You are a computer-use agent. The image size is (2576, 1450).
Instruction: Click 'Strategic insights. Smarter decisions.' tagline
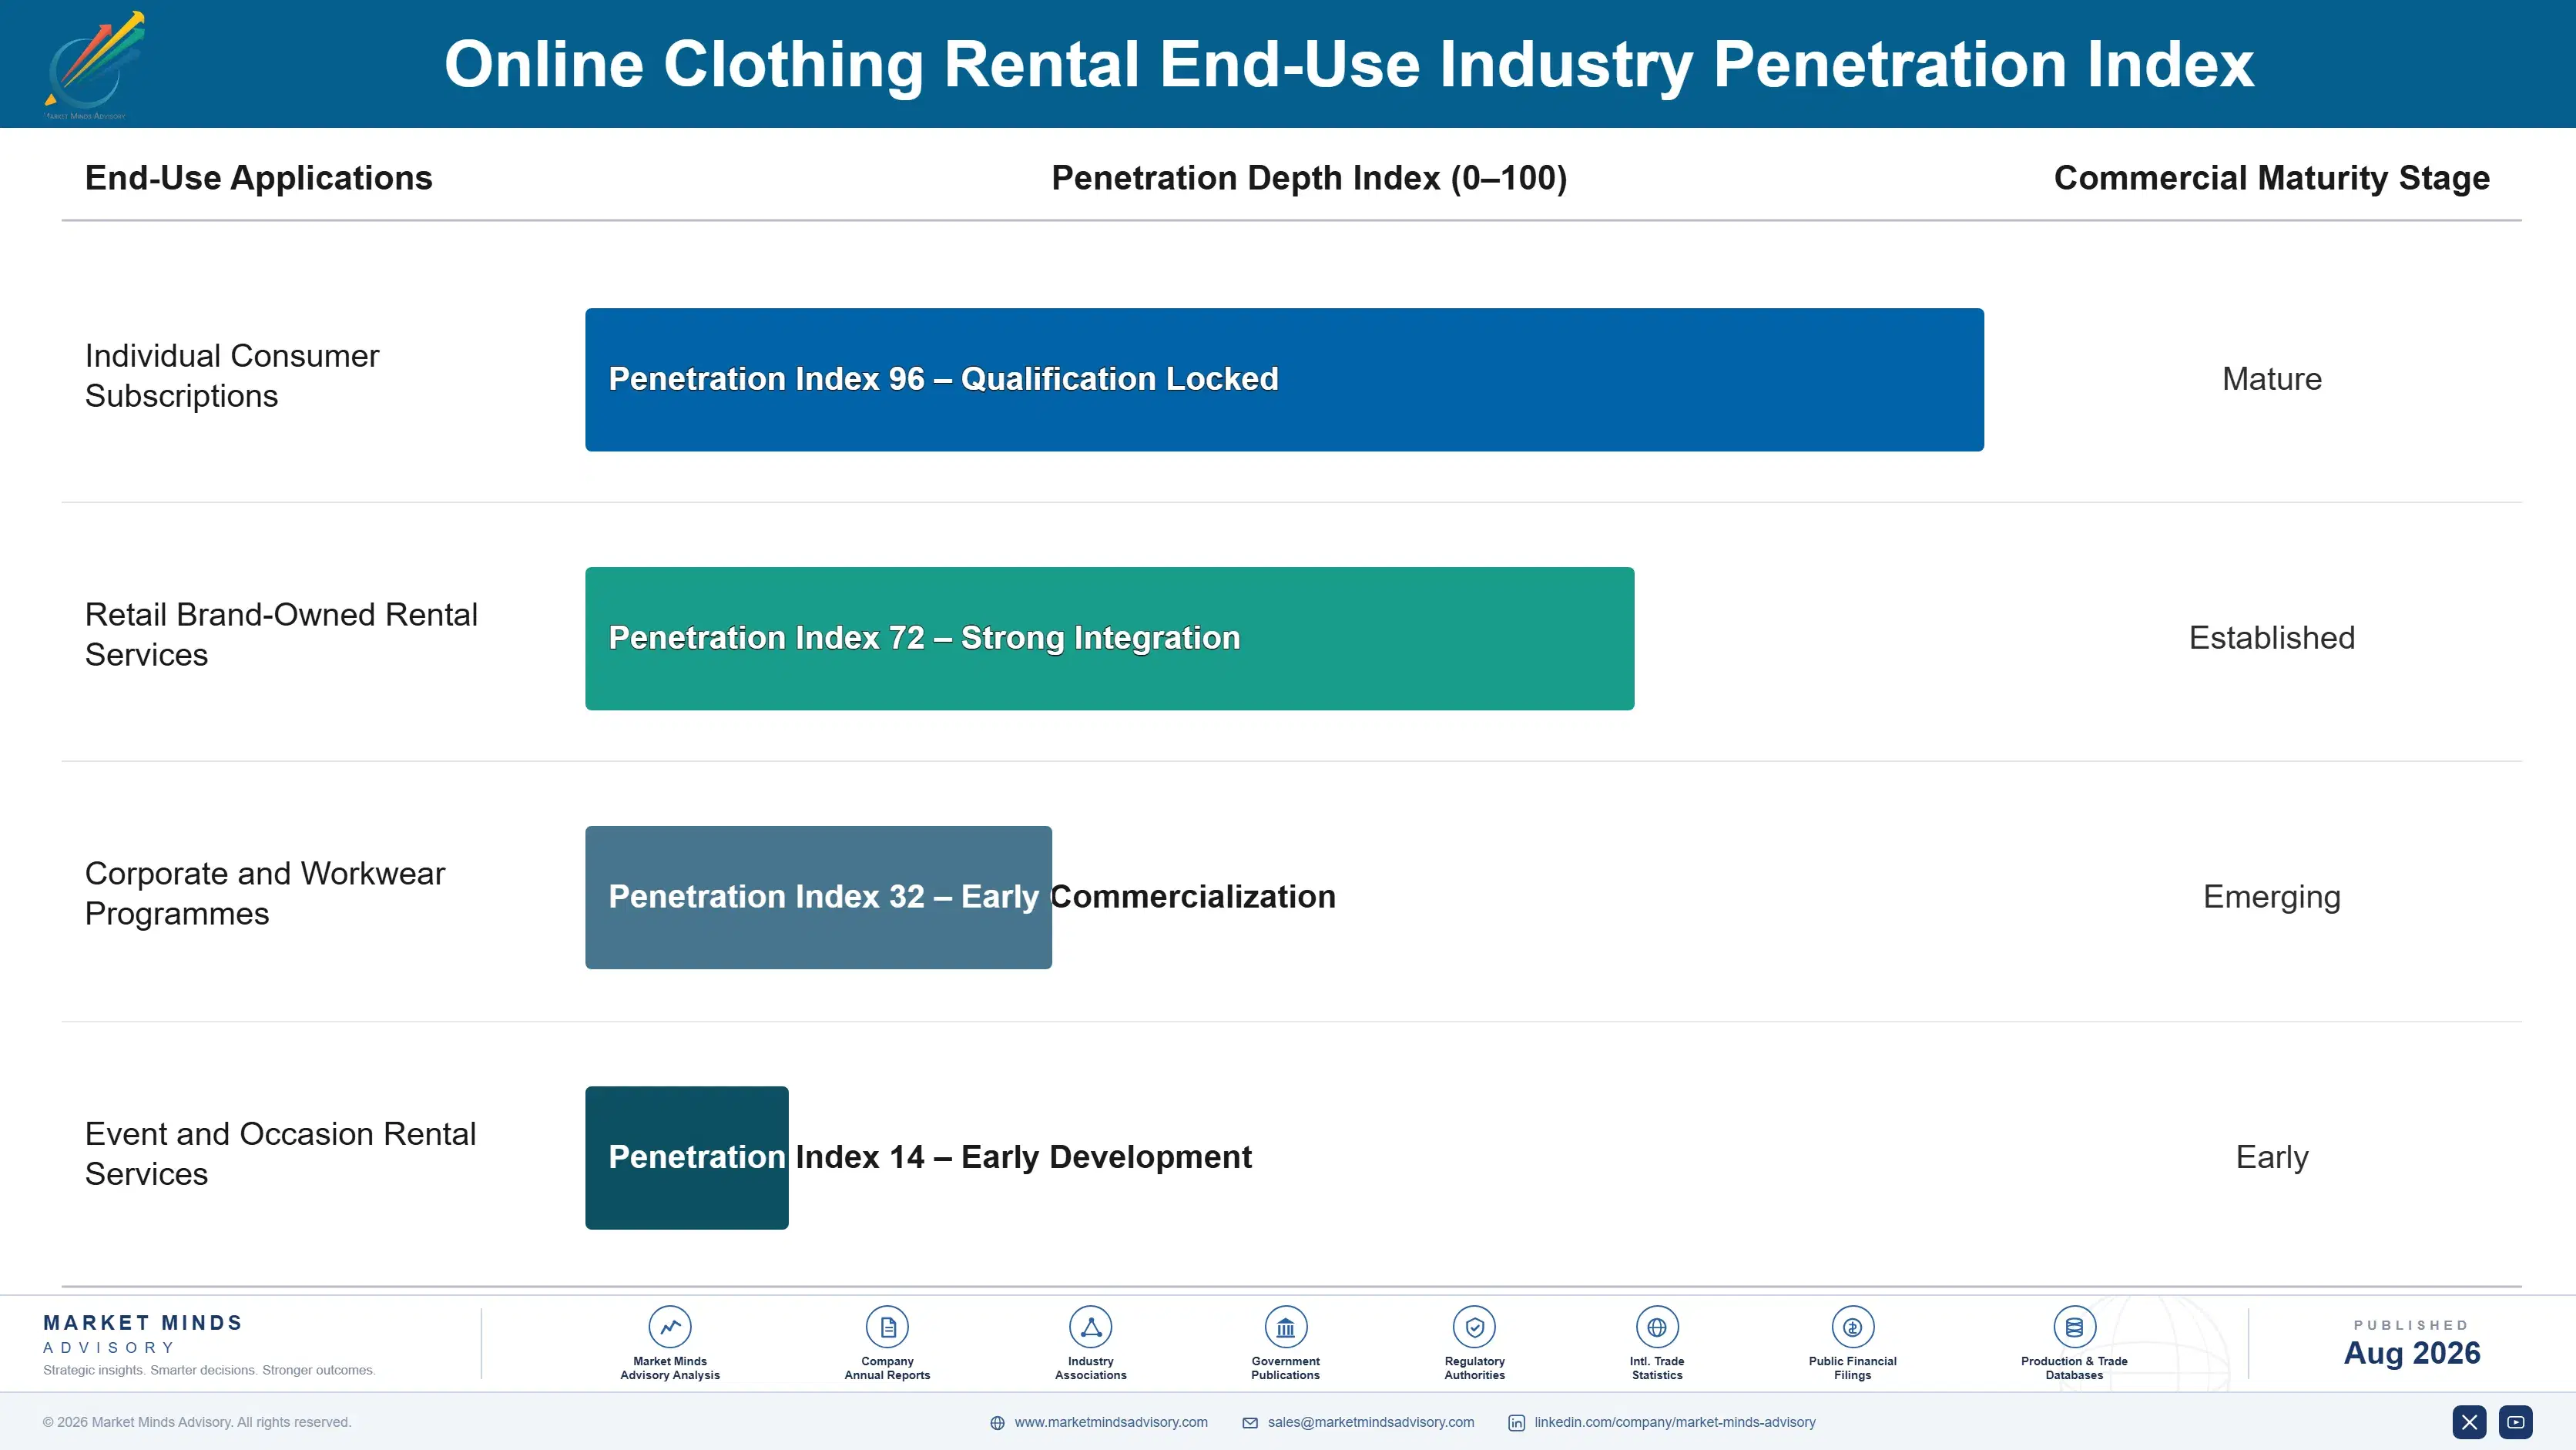pos(209,1370)
